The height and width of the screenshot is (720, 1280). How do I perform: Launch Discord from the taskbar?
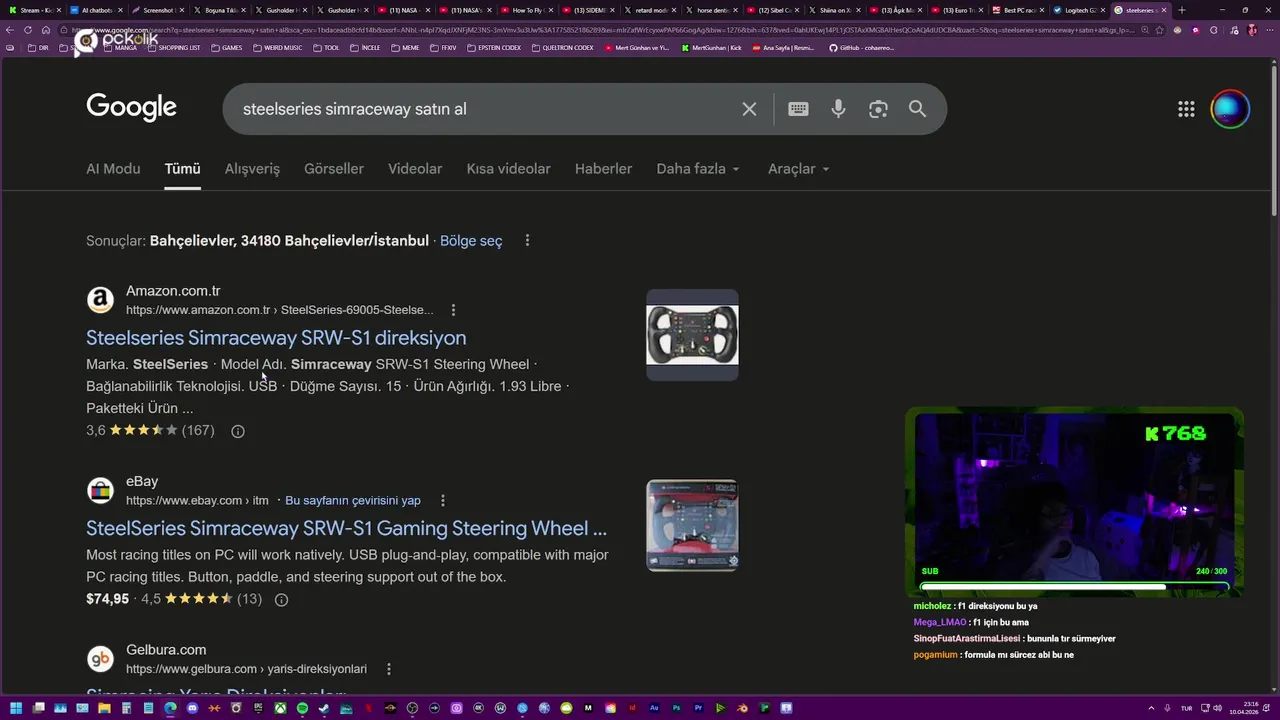[x=192, y=708]
